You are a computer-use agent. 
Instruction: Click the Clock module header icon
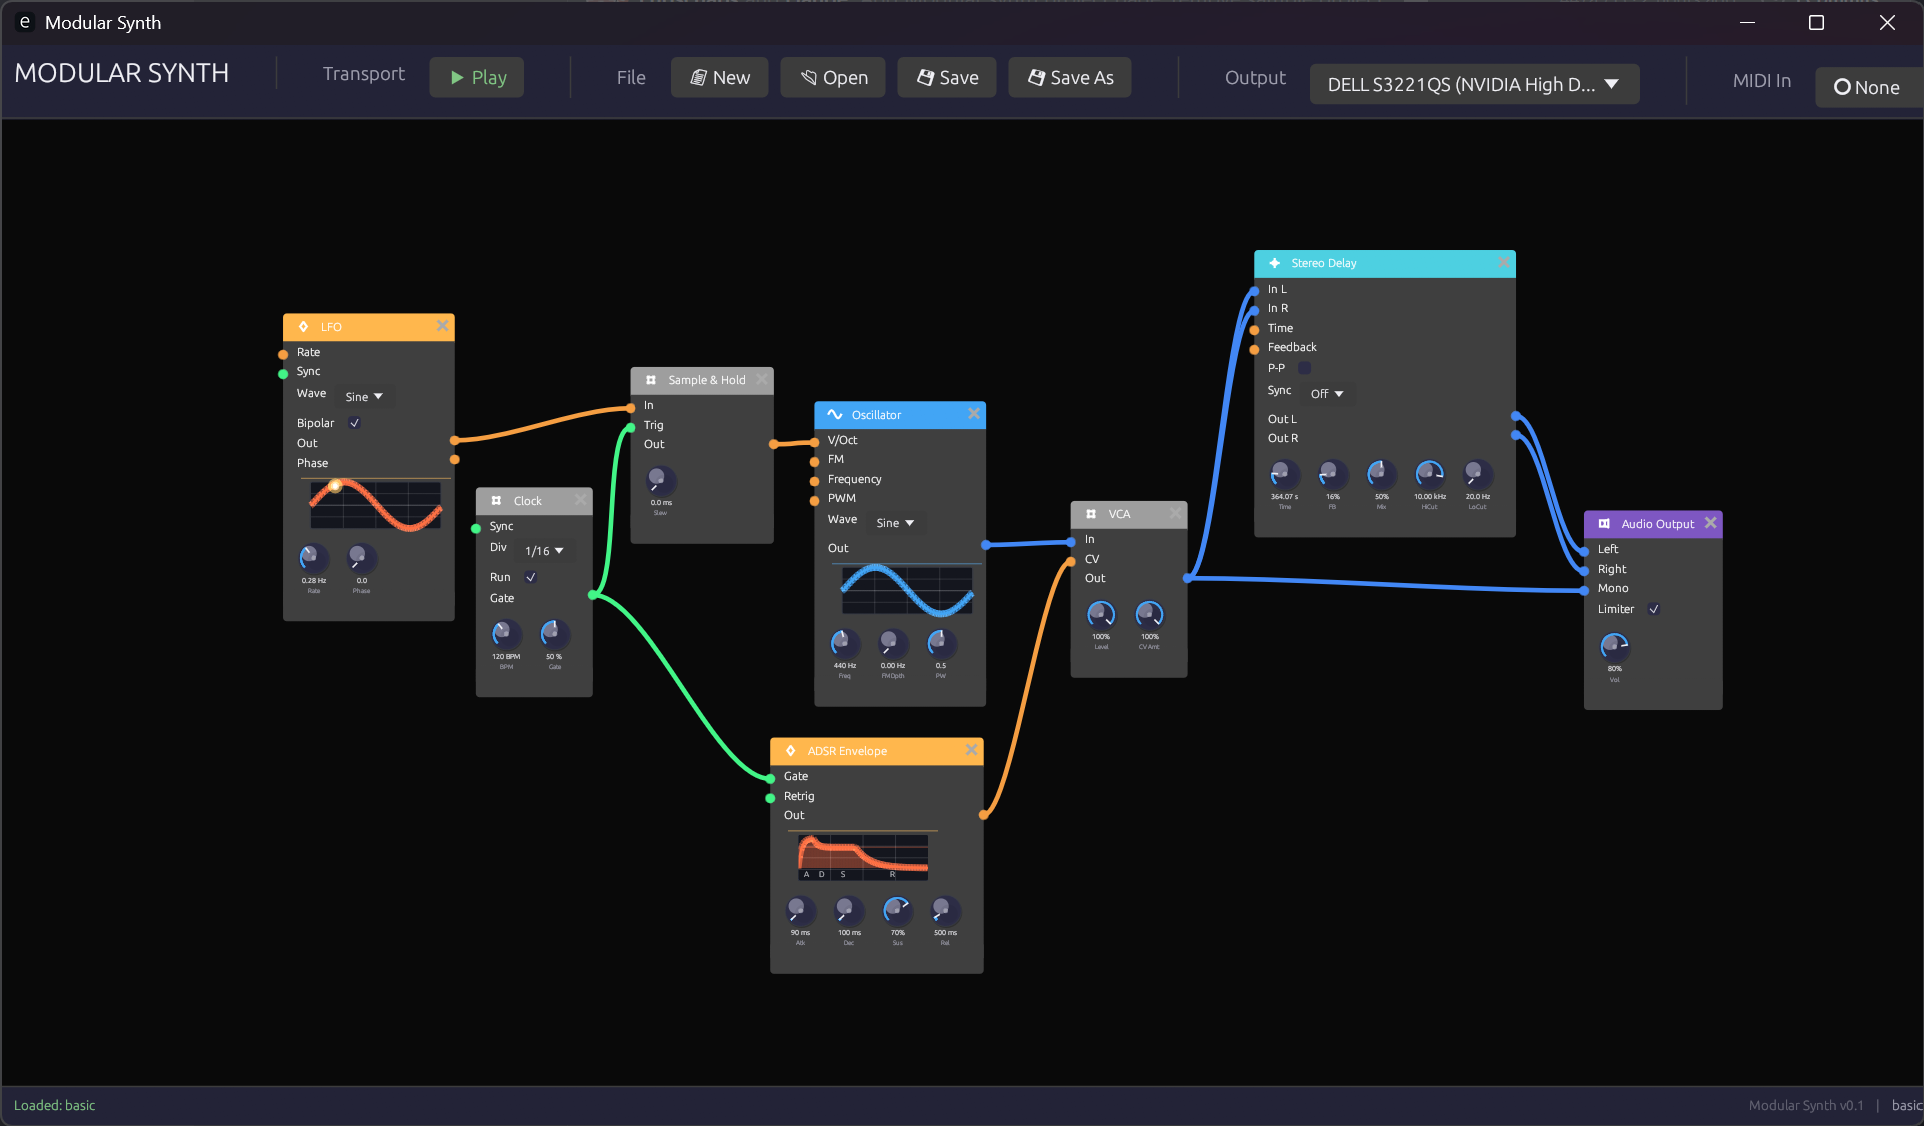pos(498,501)
